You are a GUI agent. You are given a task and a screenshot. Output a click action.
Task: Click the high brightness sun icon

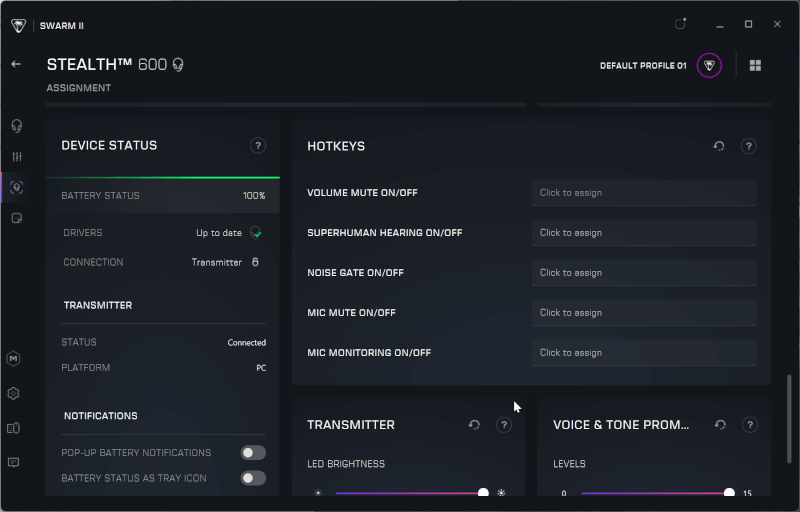point(502,493)
